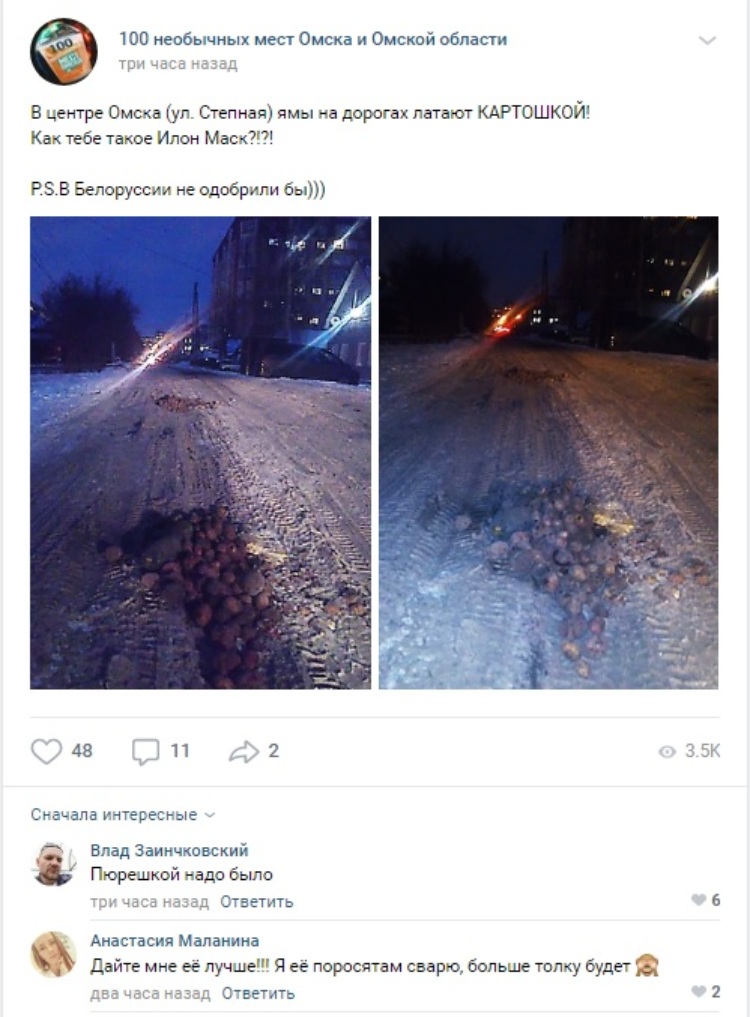Open the community avatar of 100 необычных мест
This screenshot has width=750, height=1017.
[x=64, y=51]
